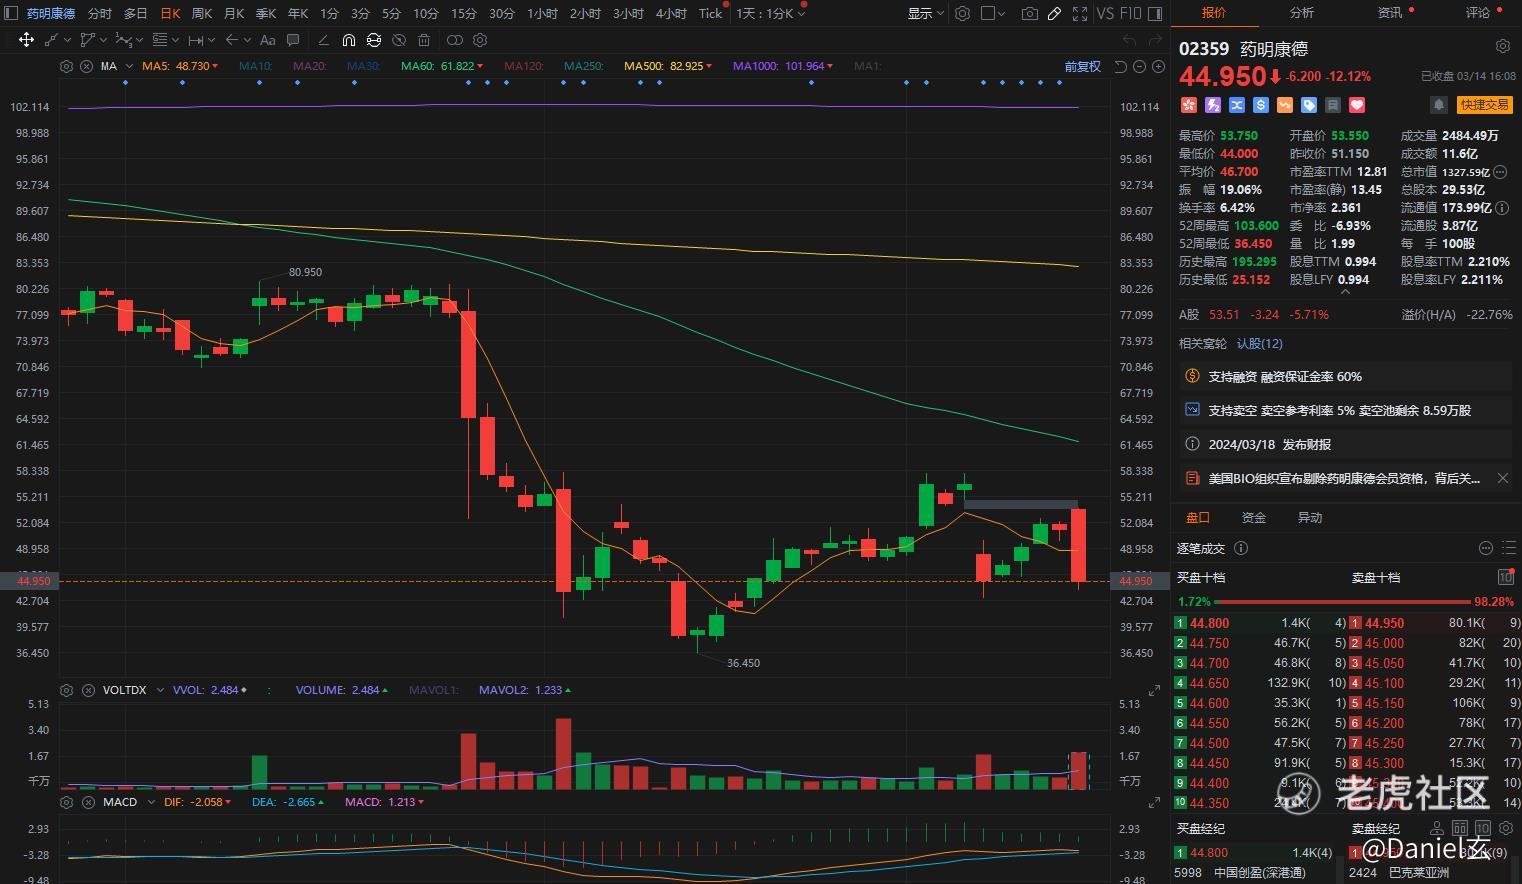Pick the trend line drawing tool
This screenshot has height=884, width=1522.
click(52, 40)
